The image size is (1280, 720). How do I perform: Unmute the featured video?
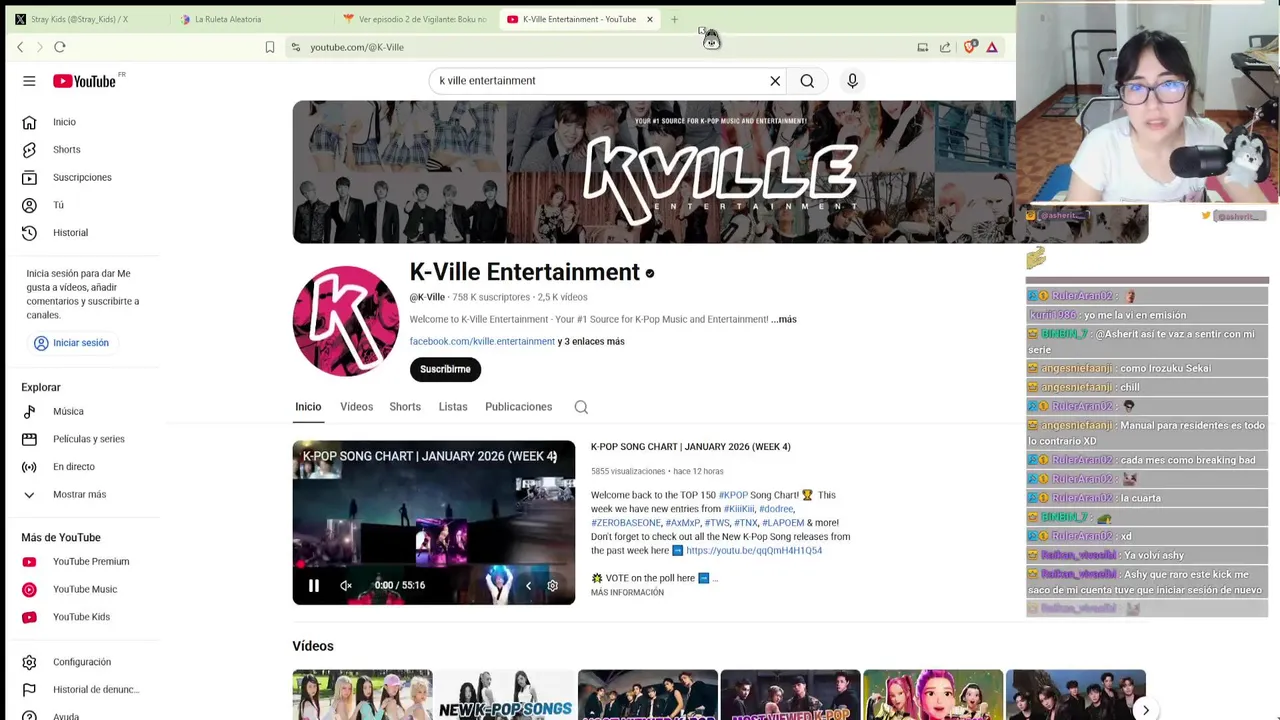pos(346,586)
